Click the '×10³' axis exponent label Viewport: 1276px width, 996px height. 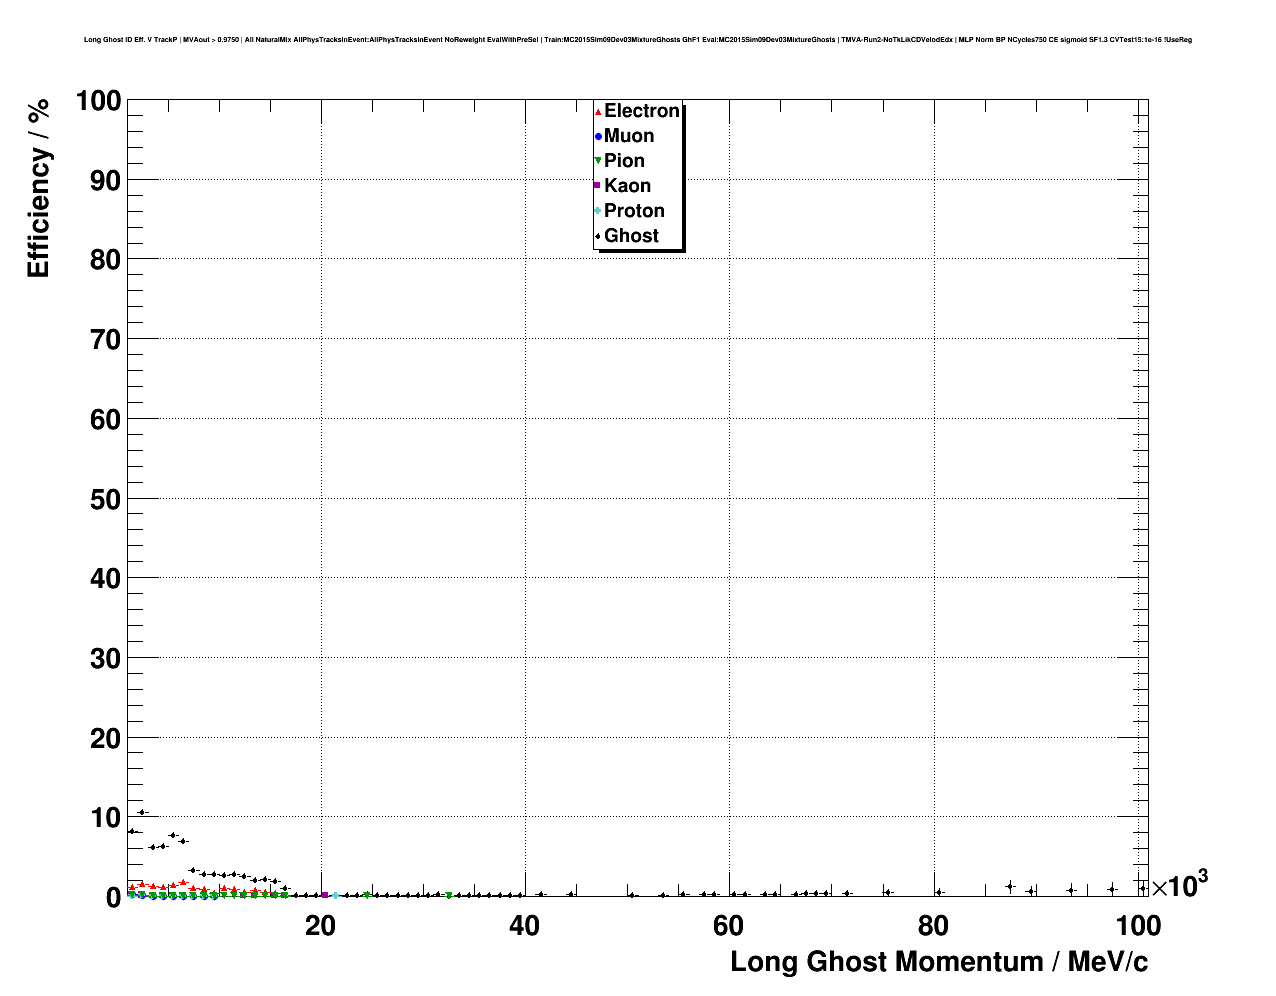pos(1180,884)
